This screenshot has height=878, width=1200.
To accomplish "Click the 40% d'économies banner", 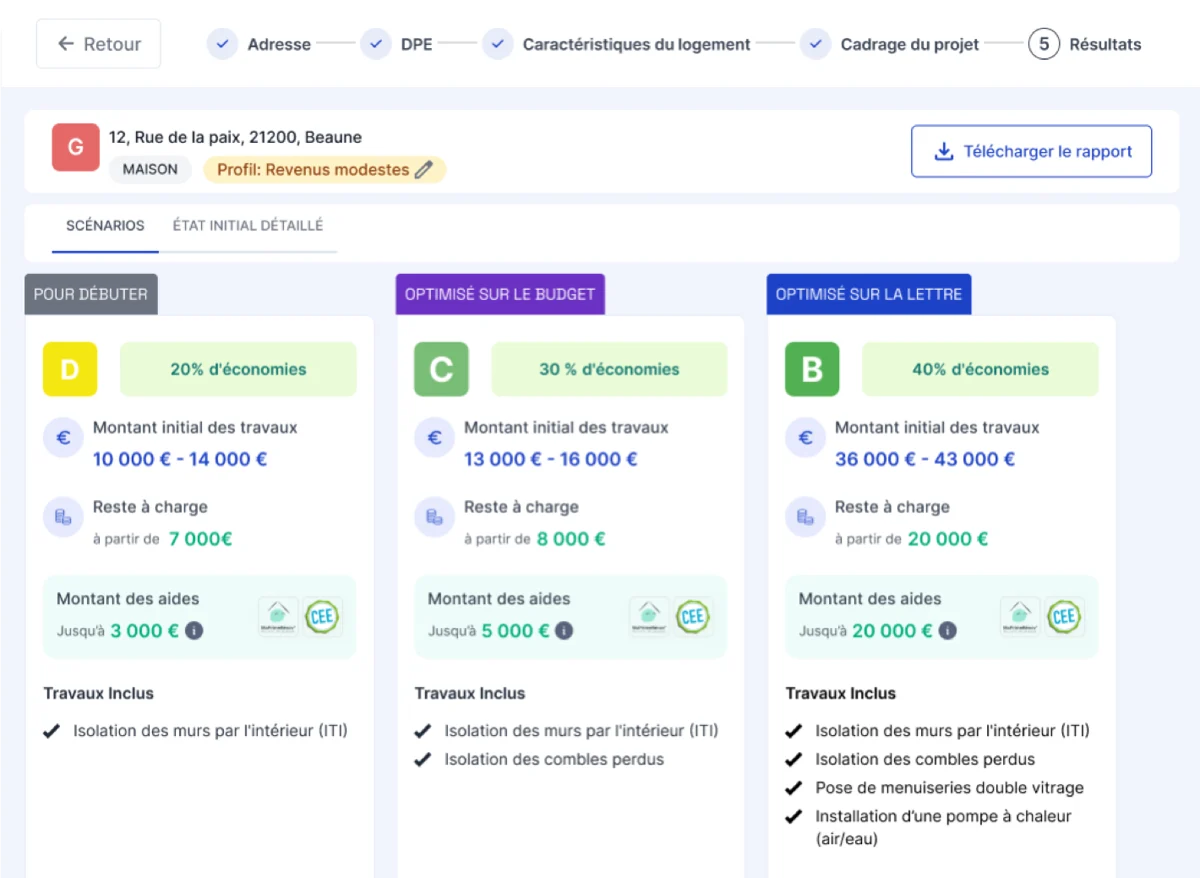I will [980, 369].
